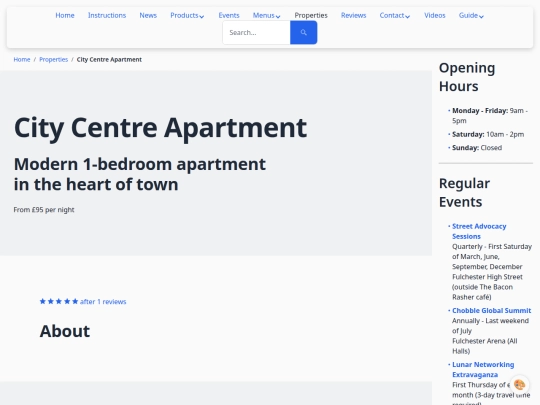Open the Instructions nav item
The height and width of the screenshot is (405, 540).
coord(107,15)
